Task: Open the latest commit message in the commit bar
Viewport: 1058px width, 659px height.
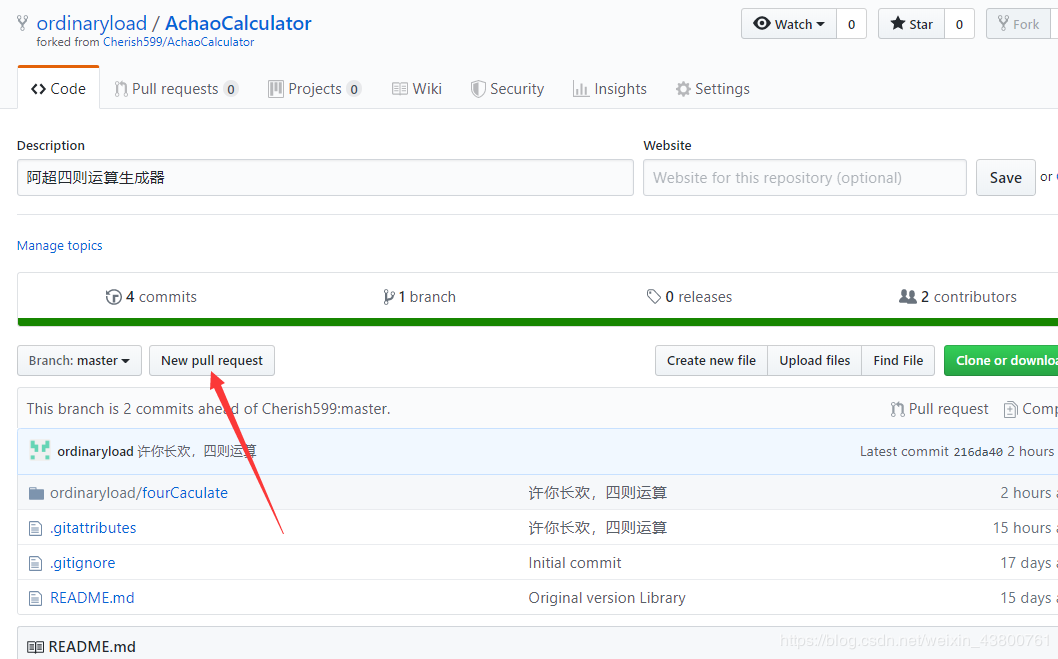Action: (197, 451)
